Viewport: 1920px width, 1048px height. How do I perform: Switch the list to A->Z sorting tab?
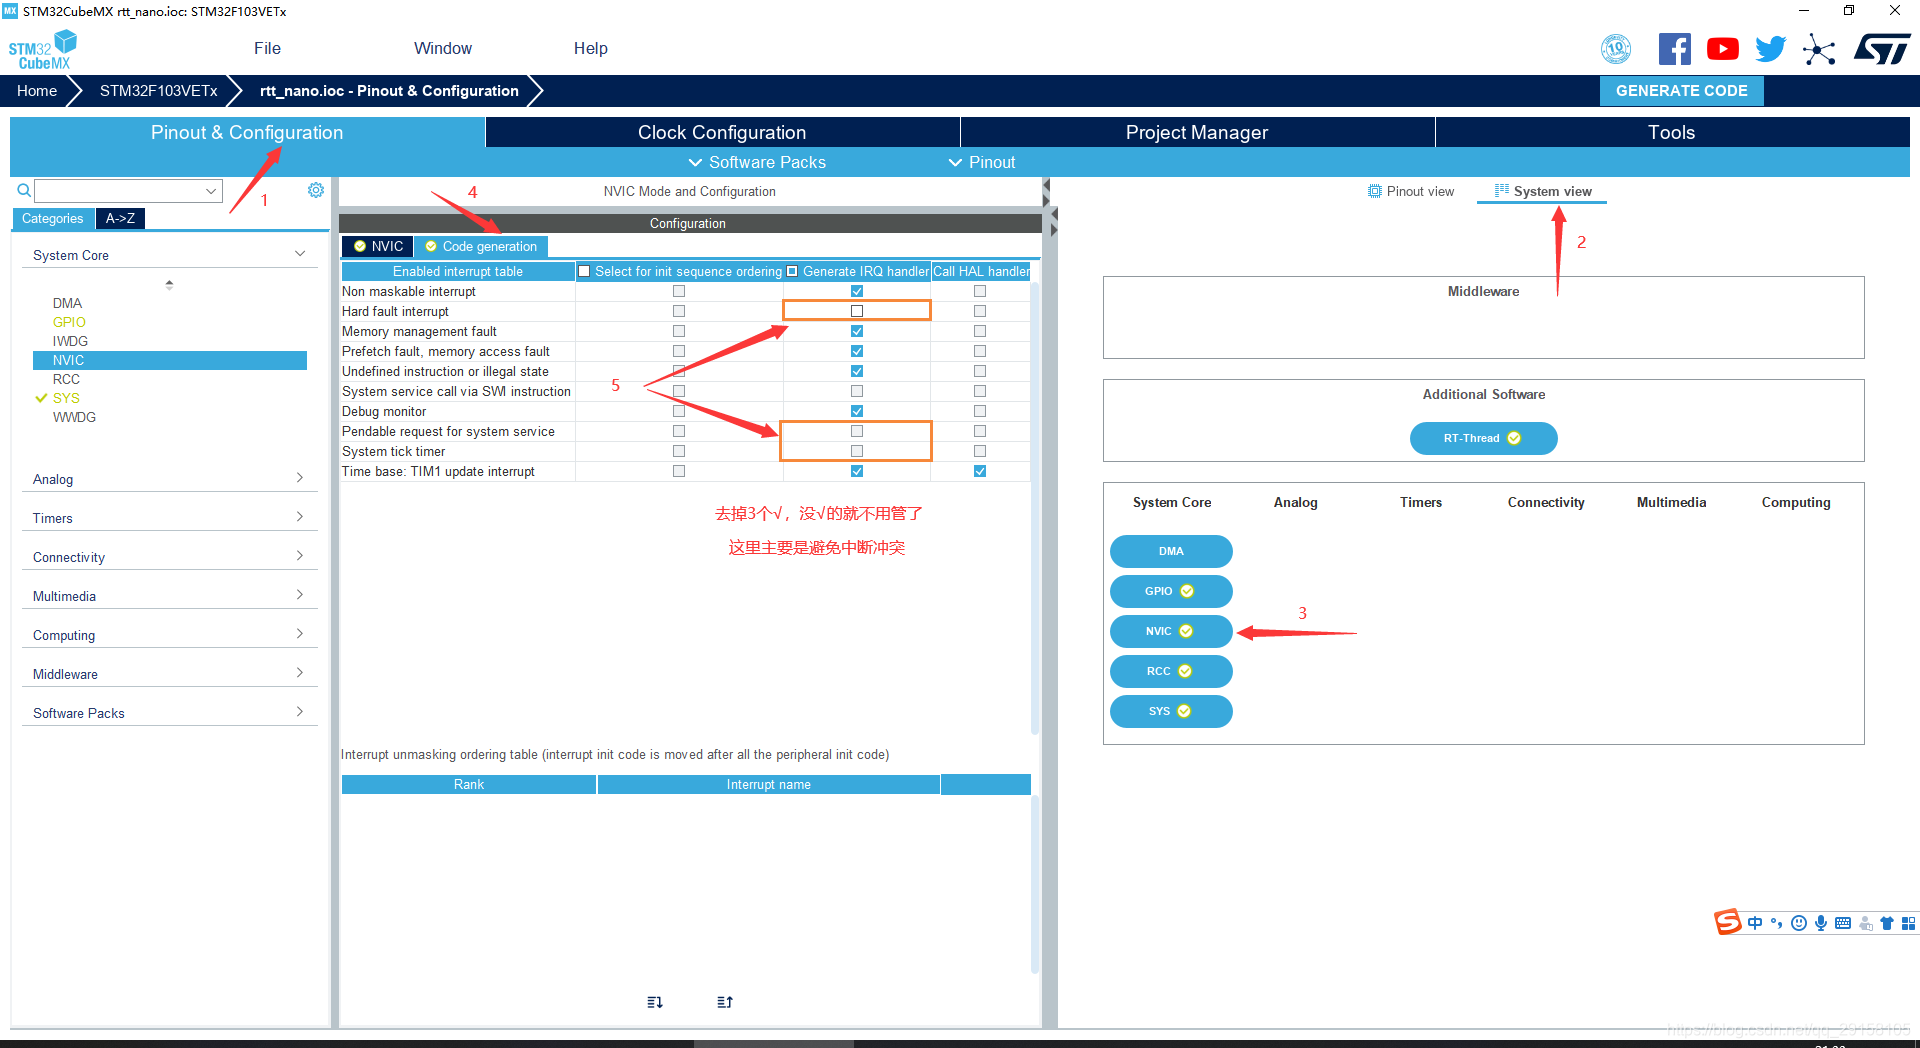click(x=120, y=218)
